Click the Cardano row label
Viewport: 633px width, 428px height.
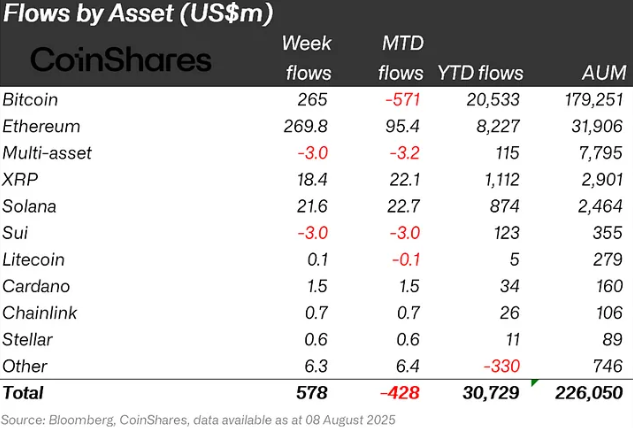[35, 286]
